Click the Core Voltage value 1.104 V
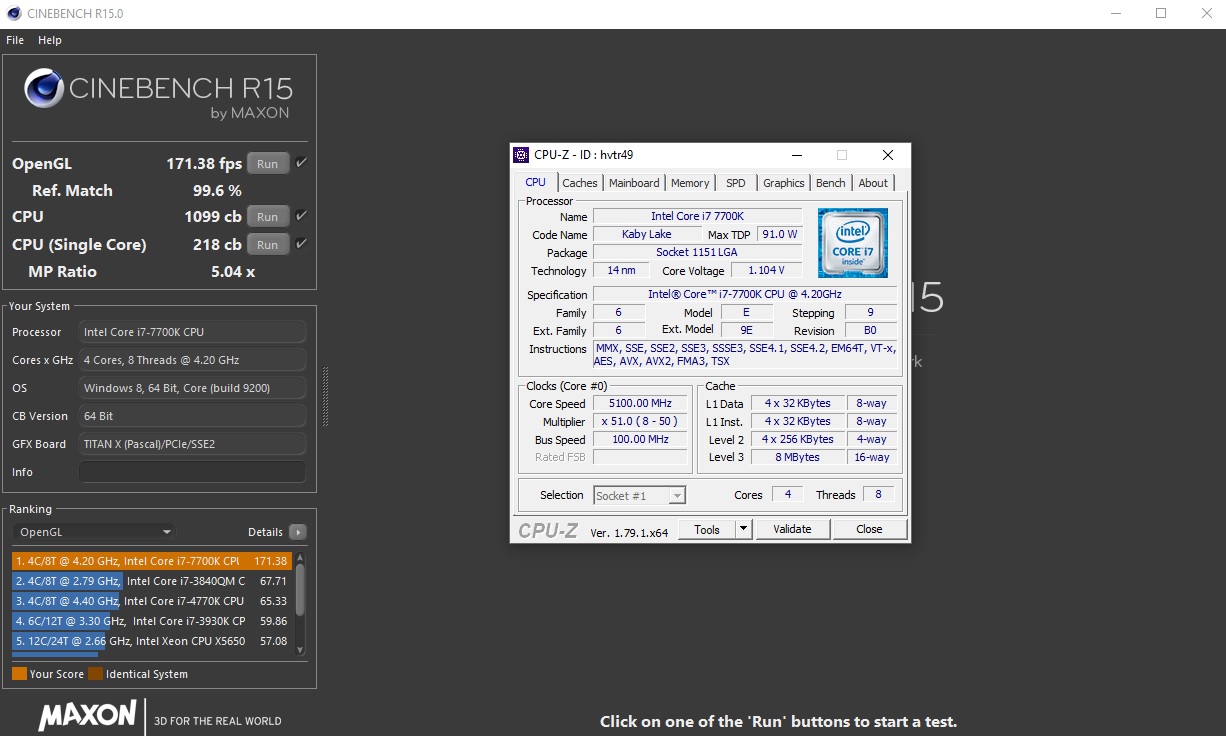The image size is (1226, 736). [x=767, y=271]
